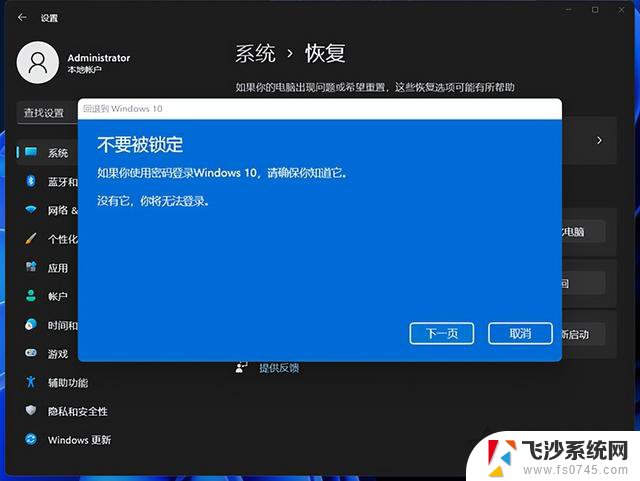Select the network Wi-Fi sidebar icon
Viewport: 640px width, 481px height.
click(31, 210)
